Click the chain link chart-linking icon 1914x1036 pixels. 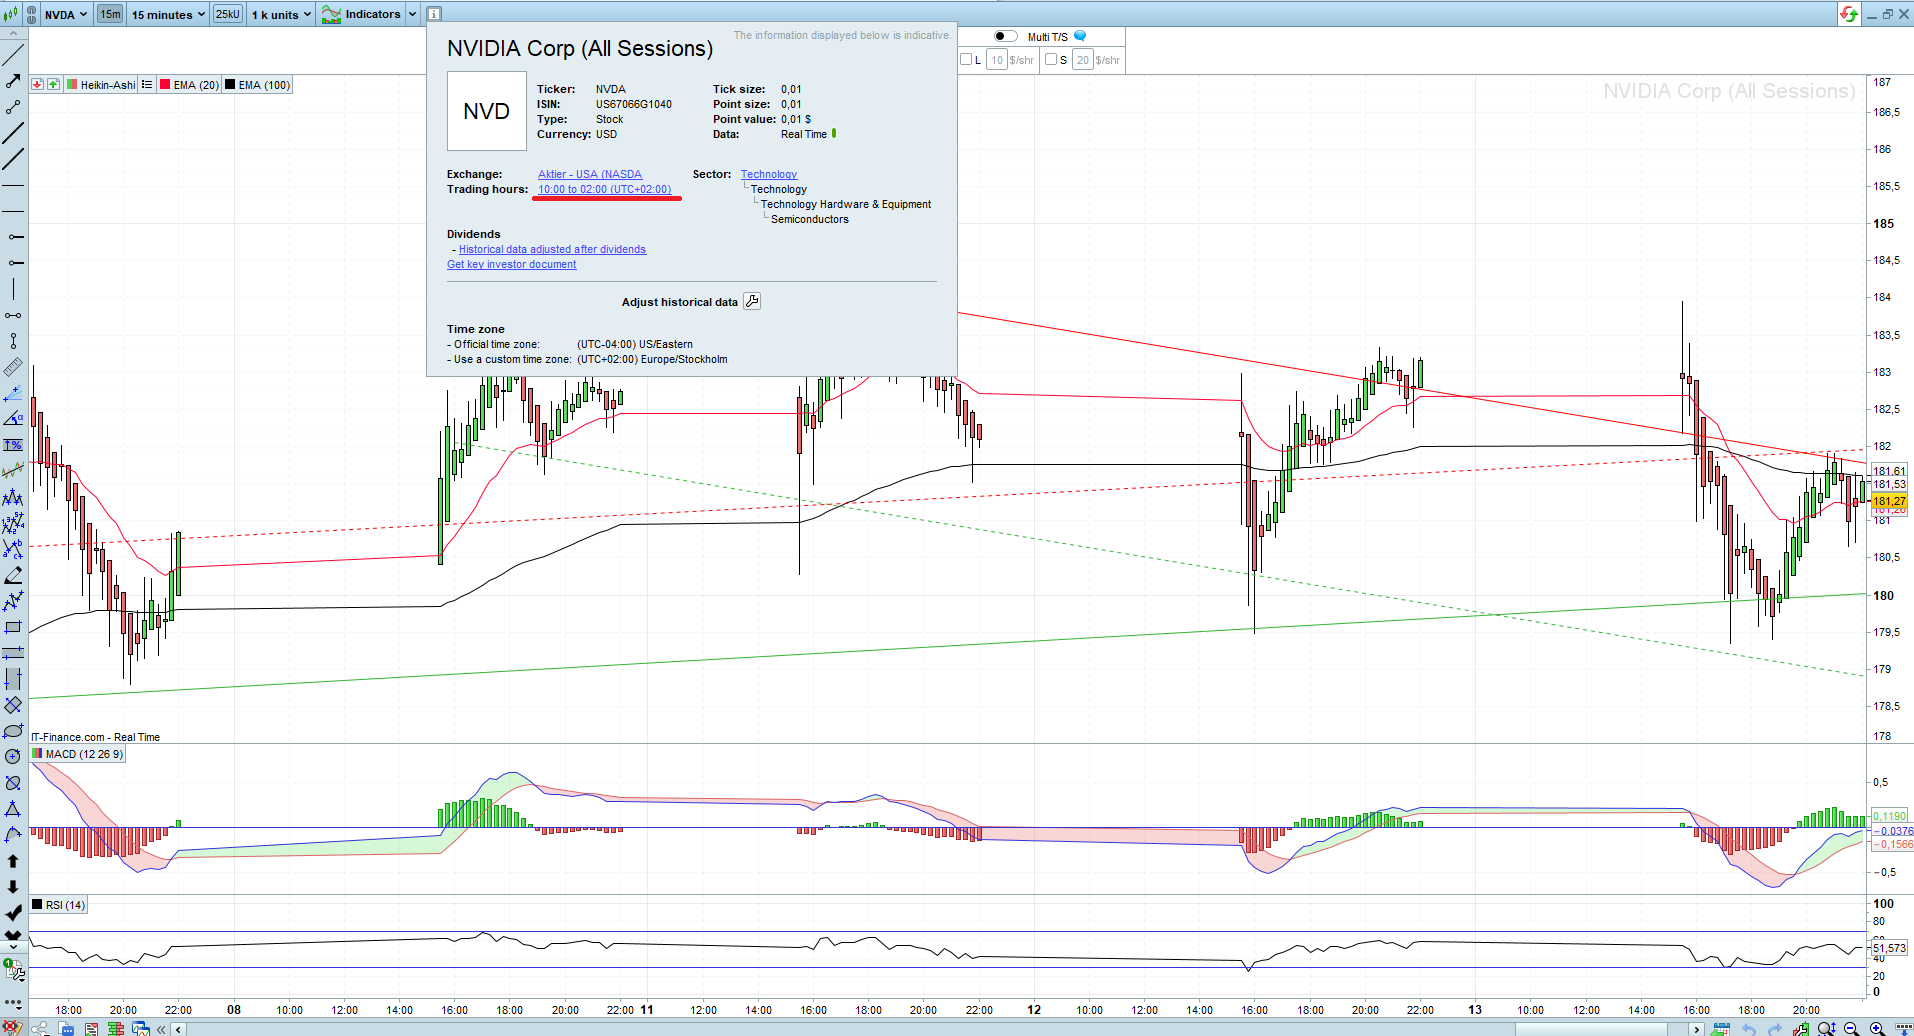click(32, 14)
